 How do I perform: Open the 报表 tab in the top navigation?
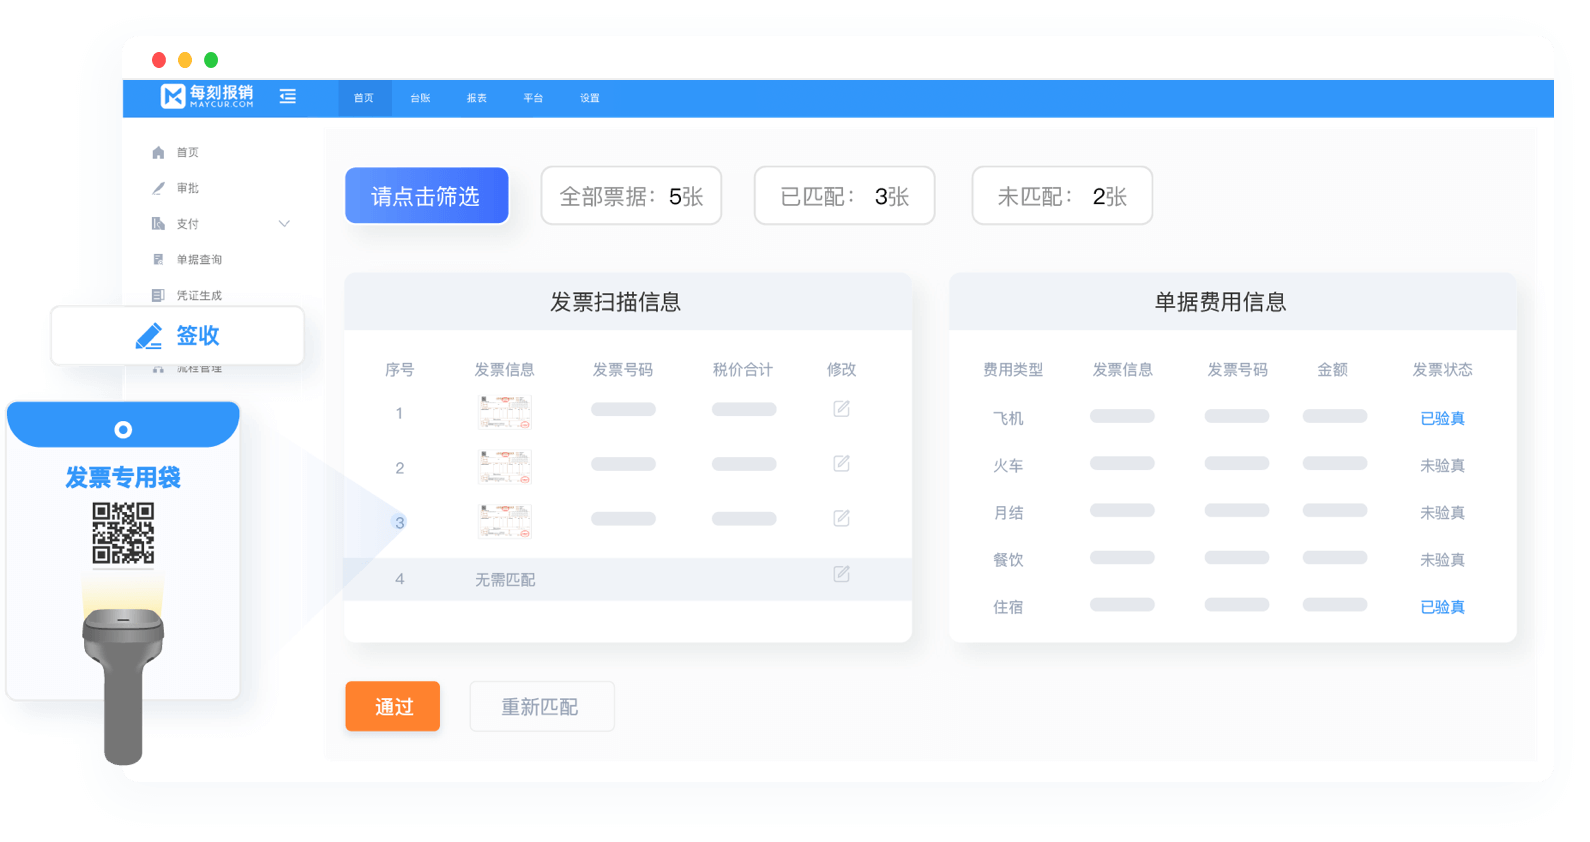click(x=477, y=98)
